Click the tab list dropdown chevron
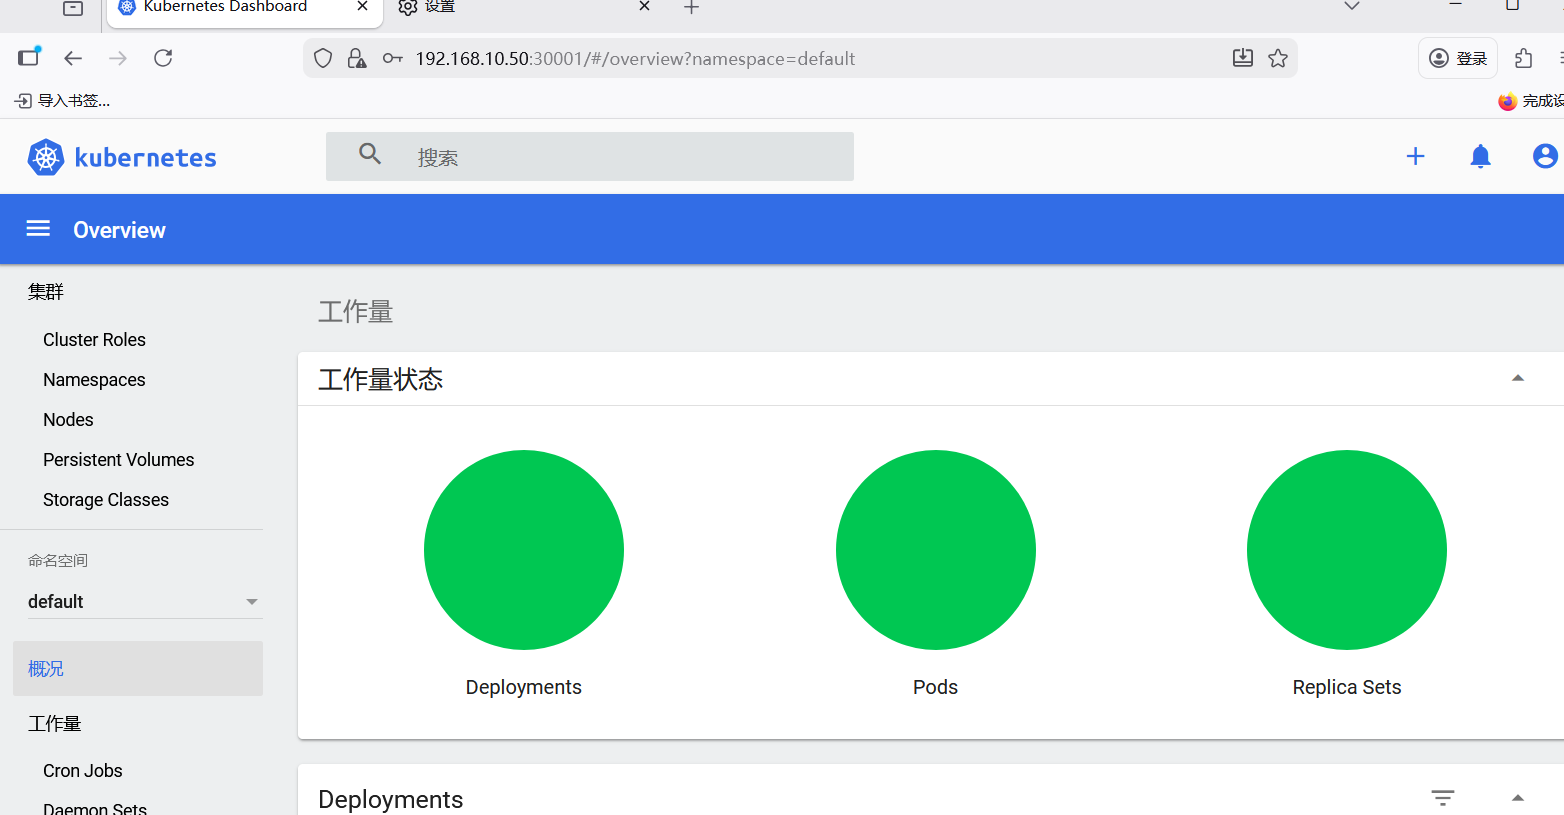 coord(1352,6)
